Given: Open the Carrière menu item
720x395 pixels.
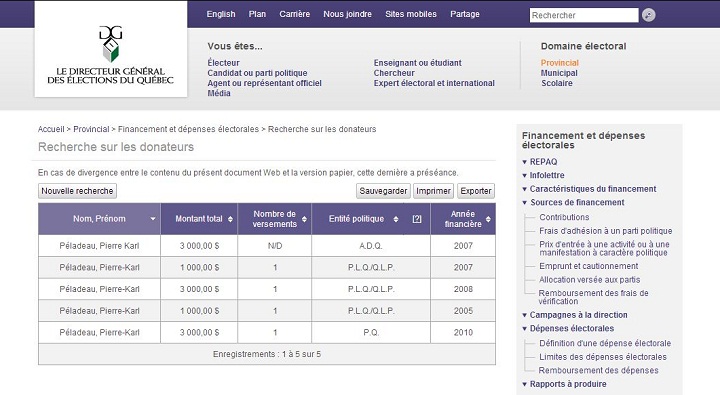Looking at the screenshot, I should click(295, 14).
